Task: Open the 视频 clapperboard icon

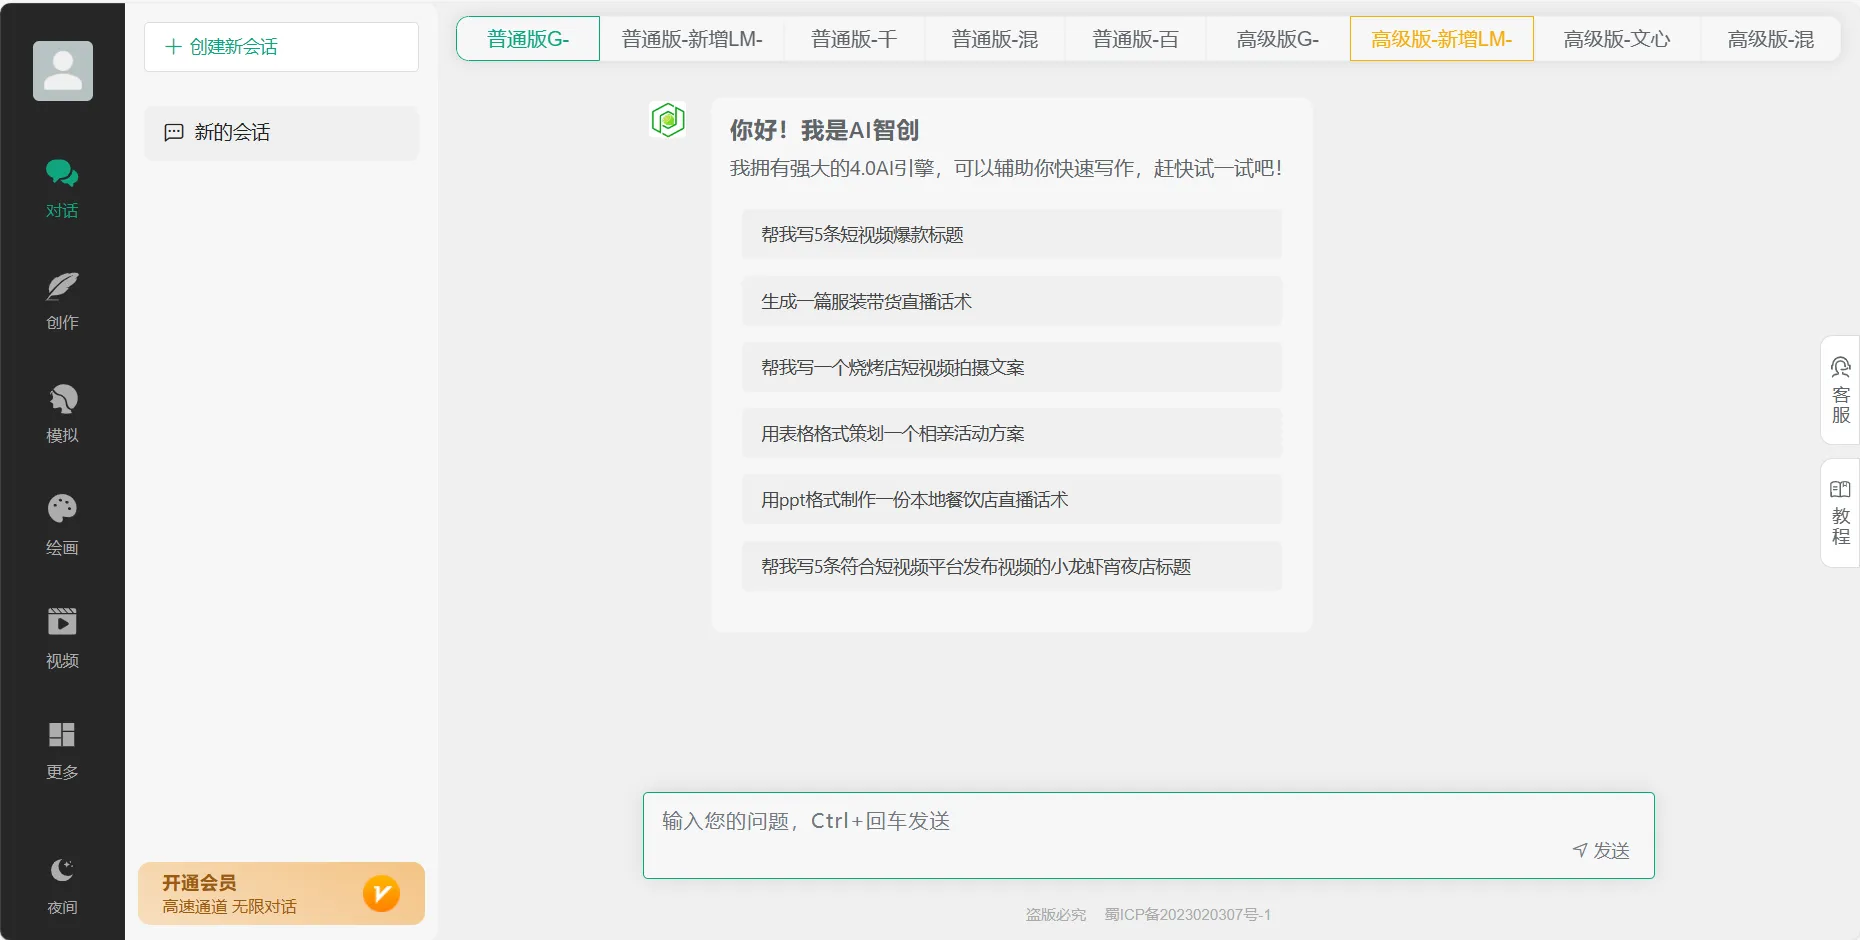Action: 62,622
